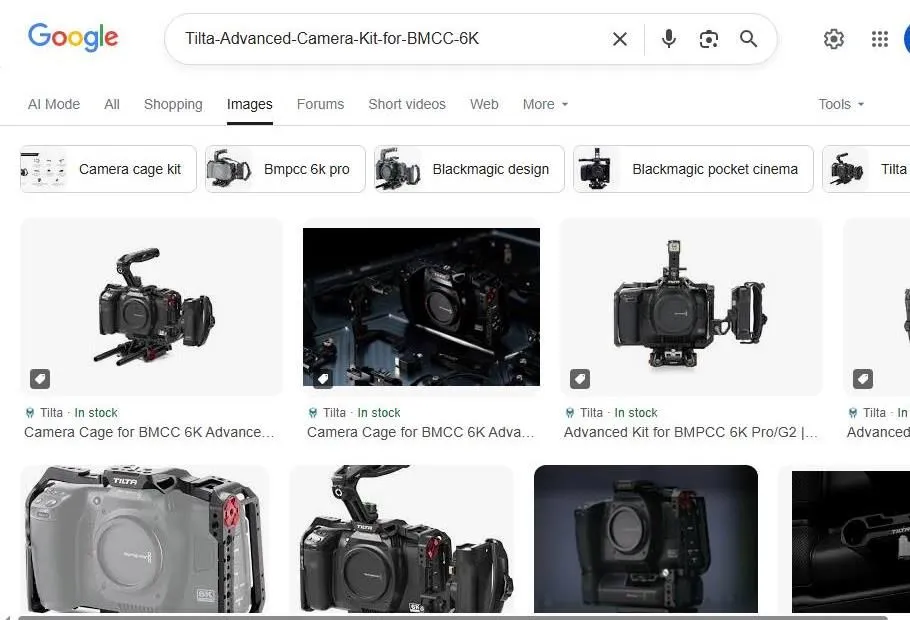The image size is (910, 620).
Task: Filter by Bmpcc 6k pro chip
Action: point(286,169)
